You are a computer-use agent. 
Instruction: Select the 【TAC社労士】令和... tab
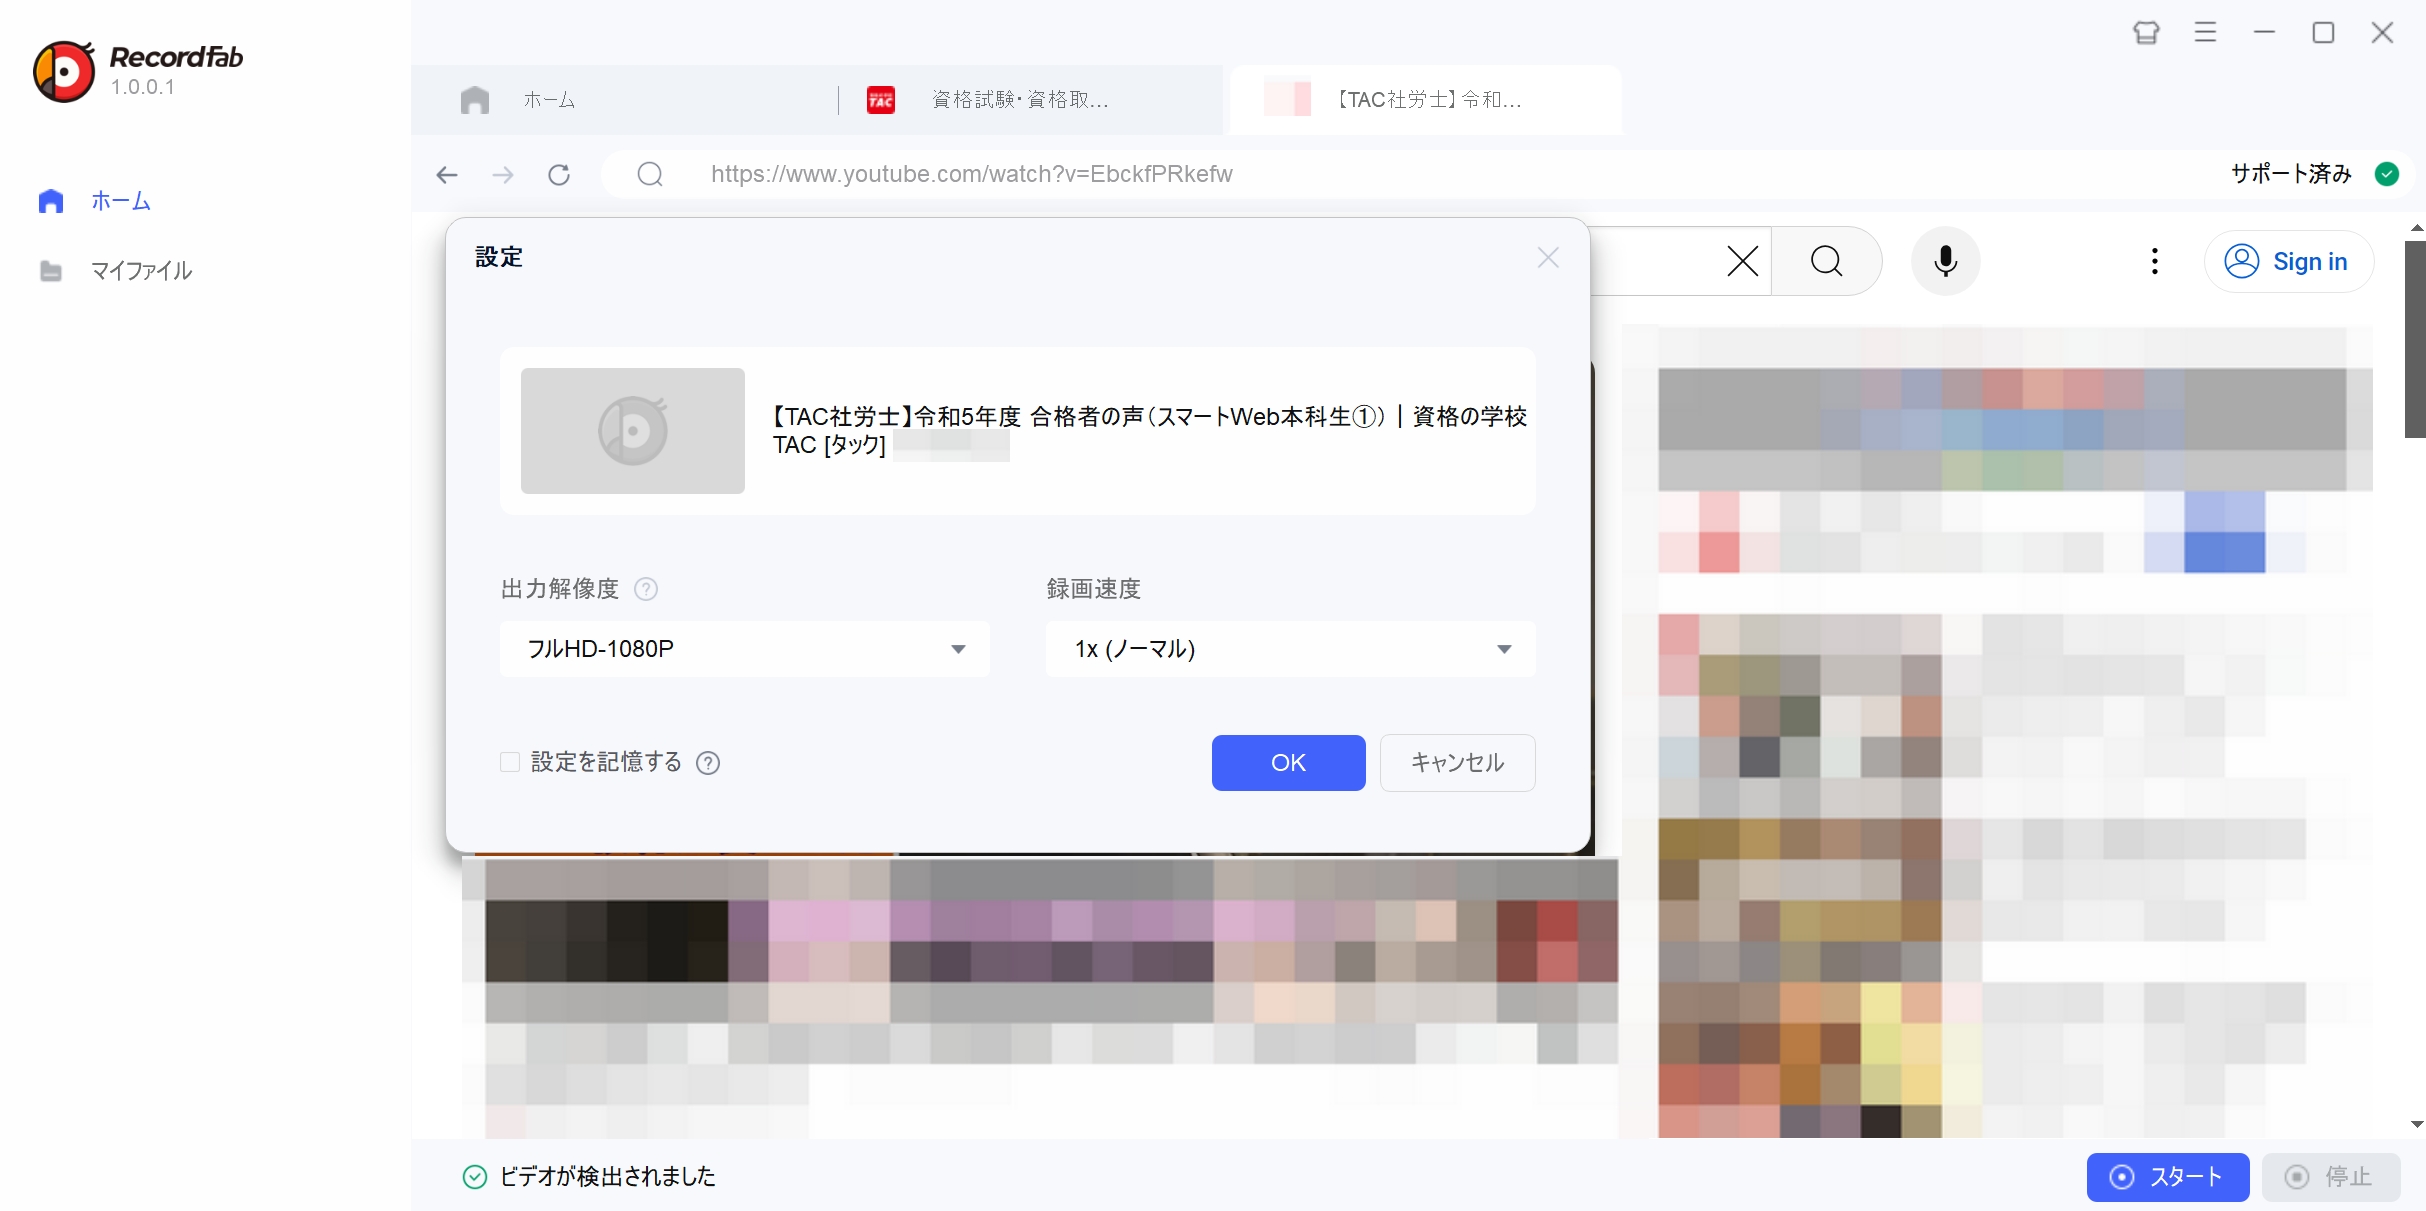click(1425, 100)
